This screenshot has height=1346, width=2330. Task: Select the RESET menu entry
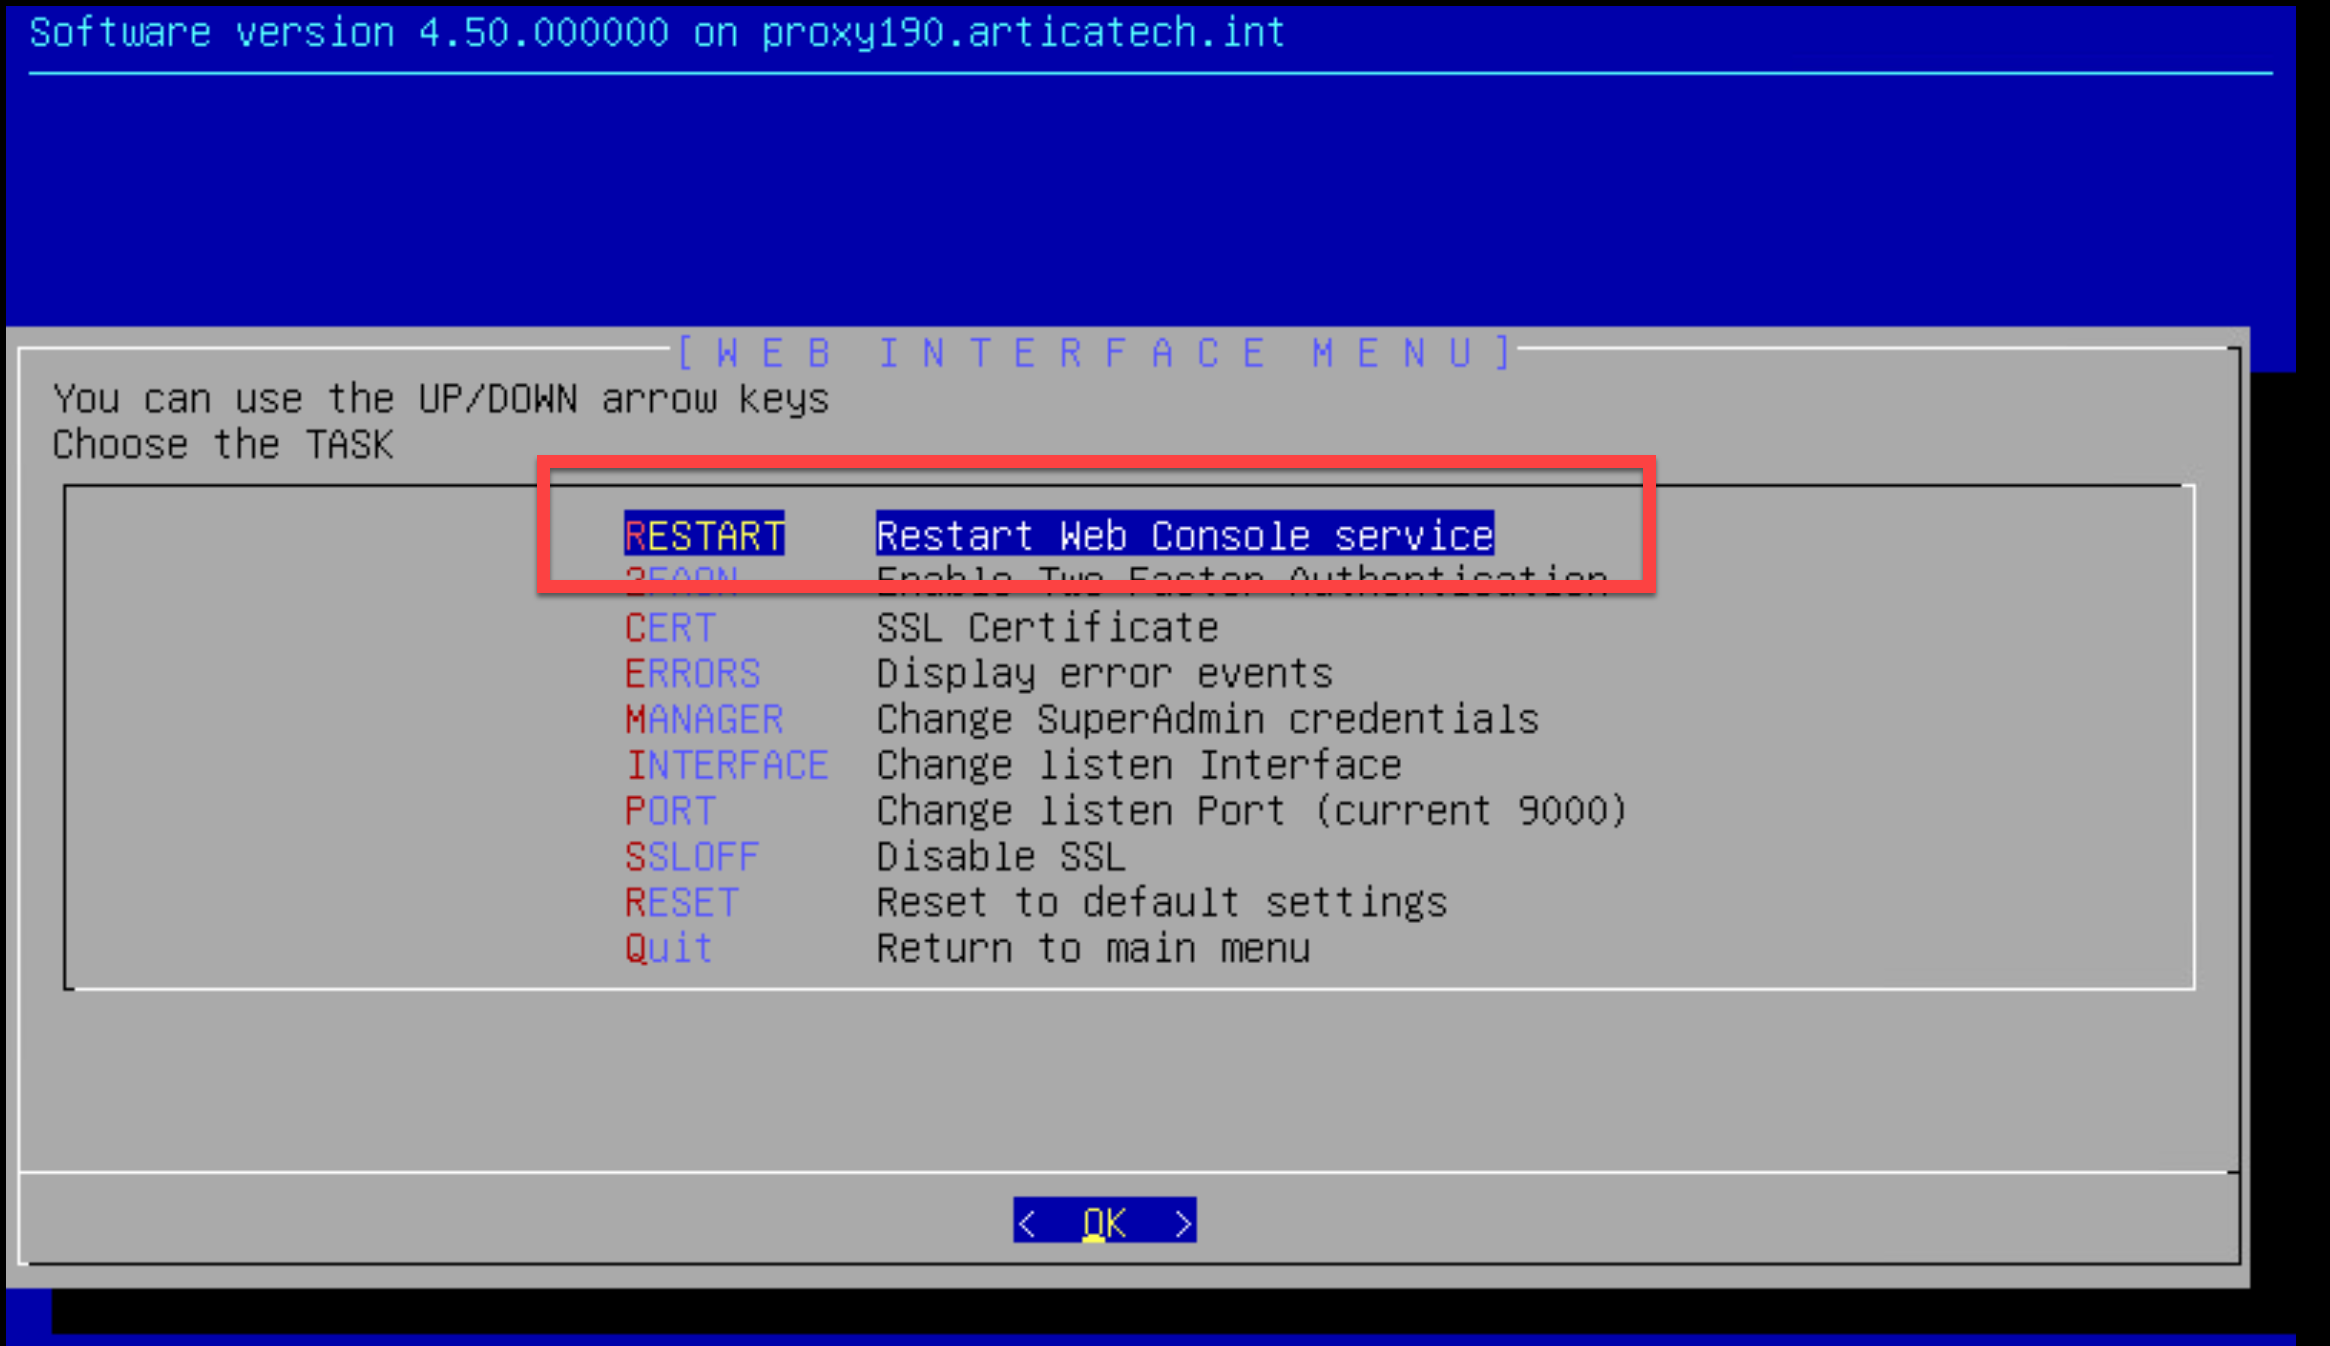tap(681, 903)
